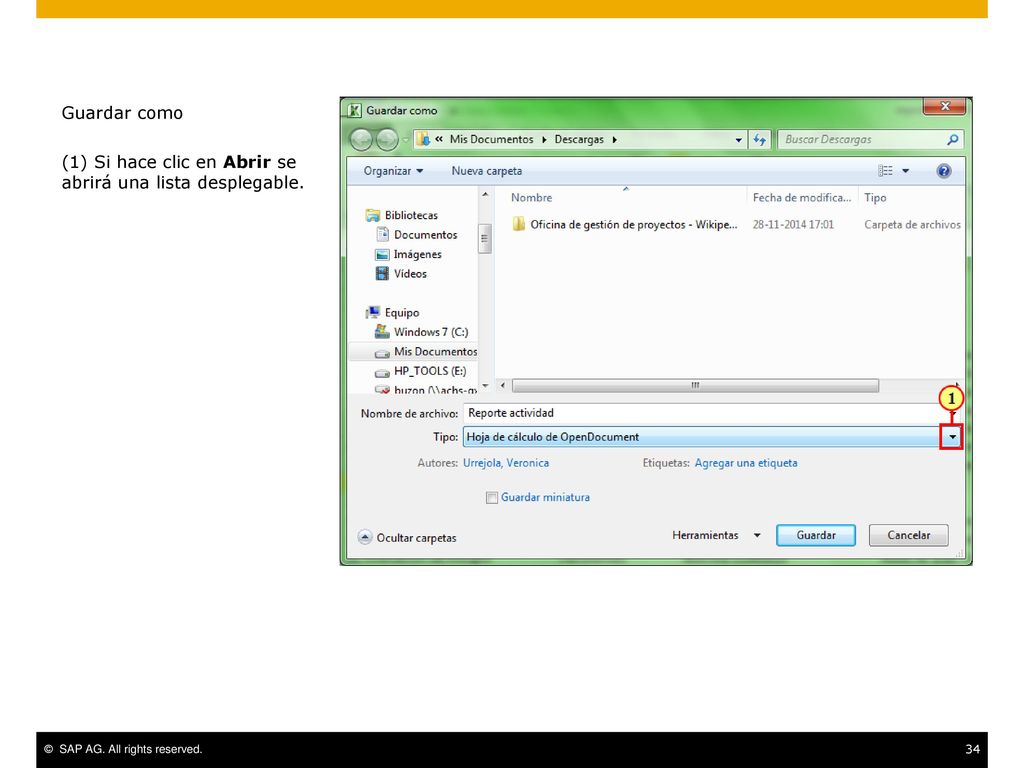Click the Agregar una etiqueta link
The width and height of the screenshot is (1024, 768).
click(x=746, y=463)
